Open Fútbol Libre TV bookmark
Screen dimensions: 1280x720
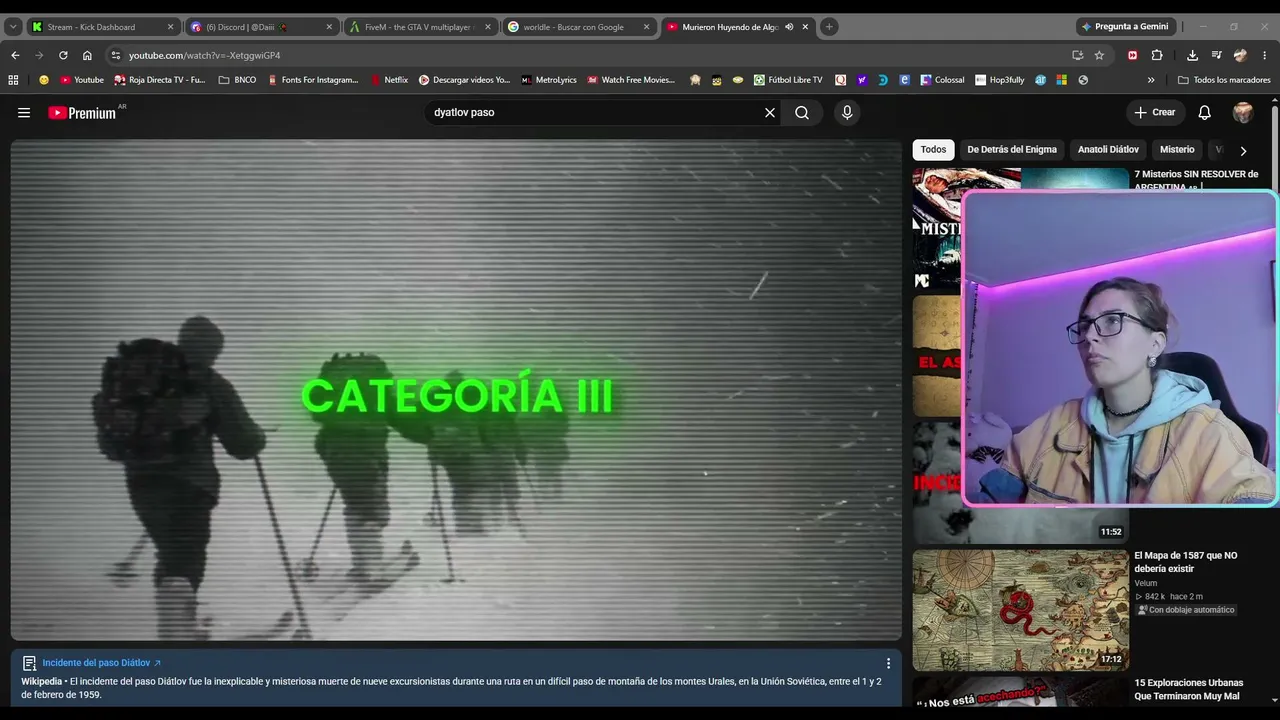click(x=788, y=80)
